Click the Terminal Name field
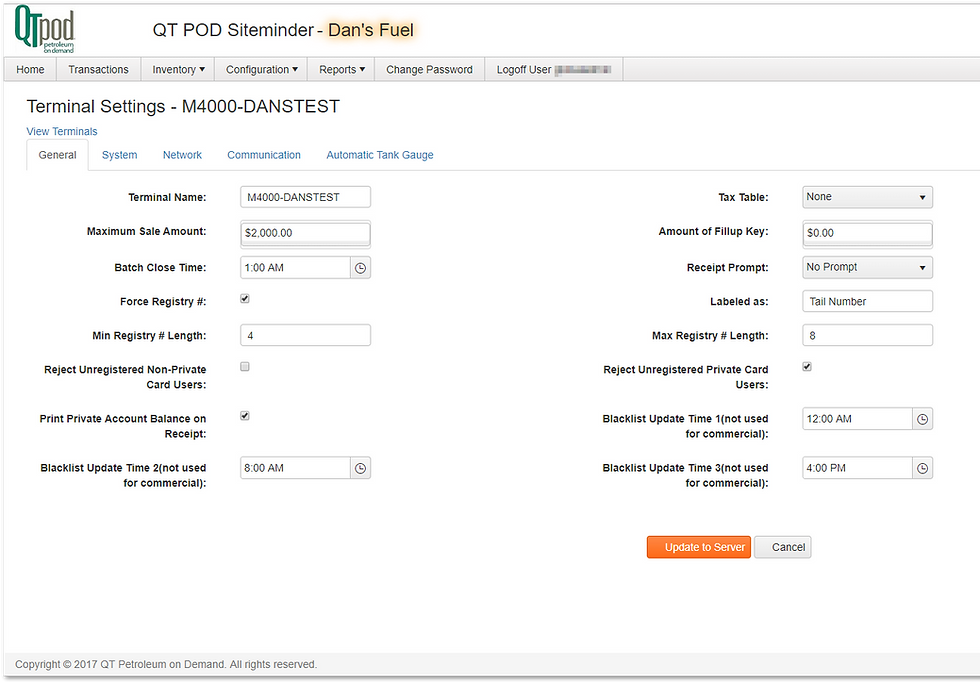 click(305, 197)
